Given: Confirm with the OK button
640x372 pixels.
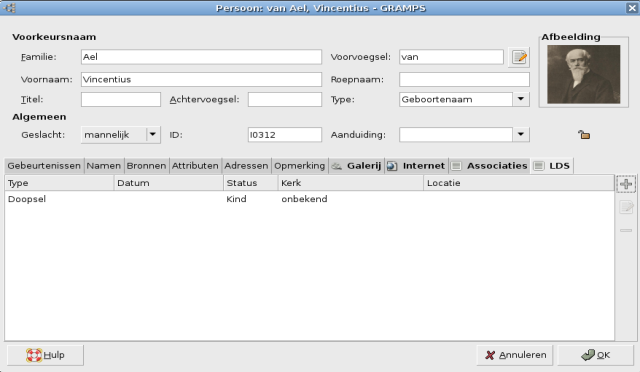Looking at the screenshot, I should pyautogui.click(x=596, y=355).
